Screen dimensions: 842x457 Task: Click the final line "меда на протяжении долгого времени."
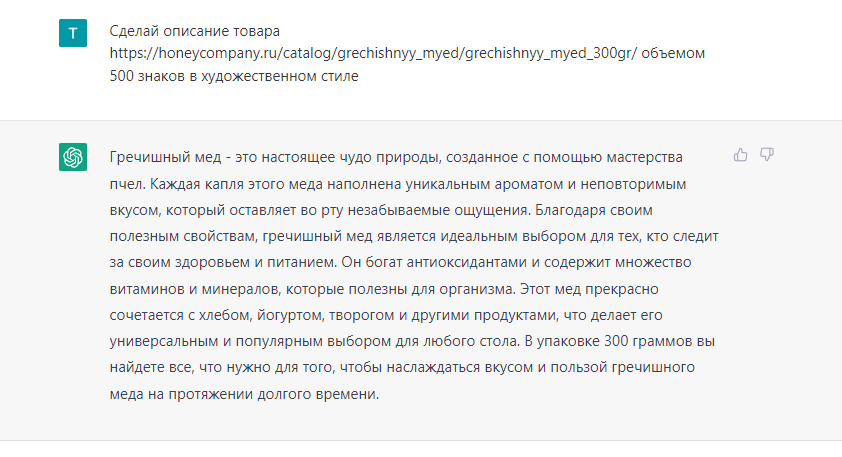(x=244, y=394)
